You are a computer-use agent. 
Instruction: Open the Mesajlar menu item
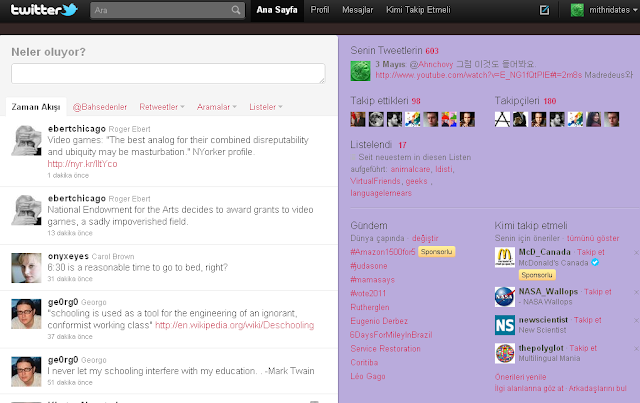coord(358,10)
